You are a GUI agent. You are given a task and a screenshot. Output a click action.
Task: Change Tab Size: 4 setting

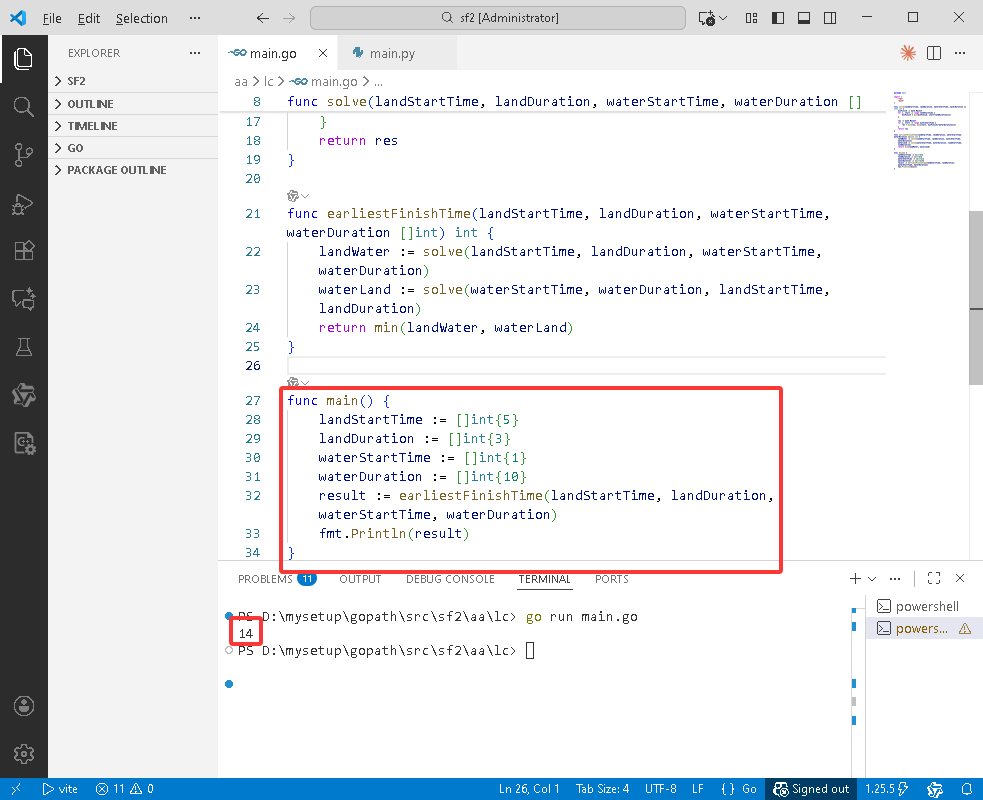click(x=602, y=789)
